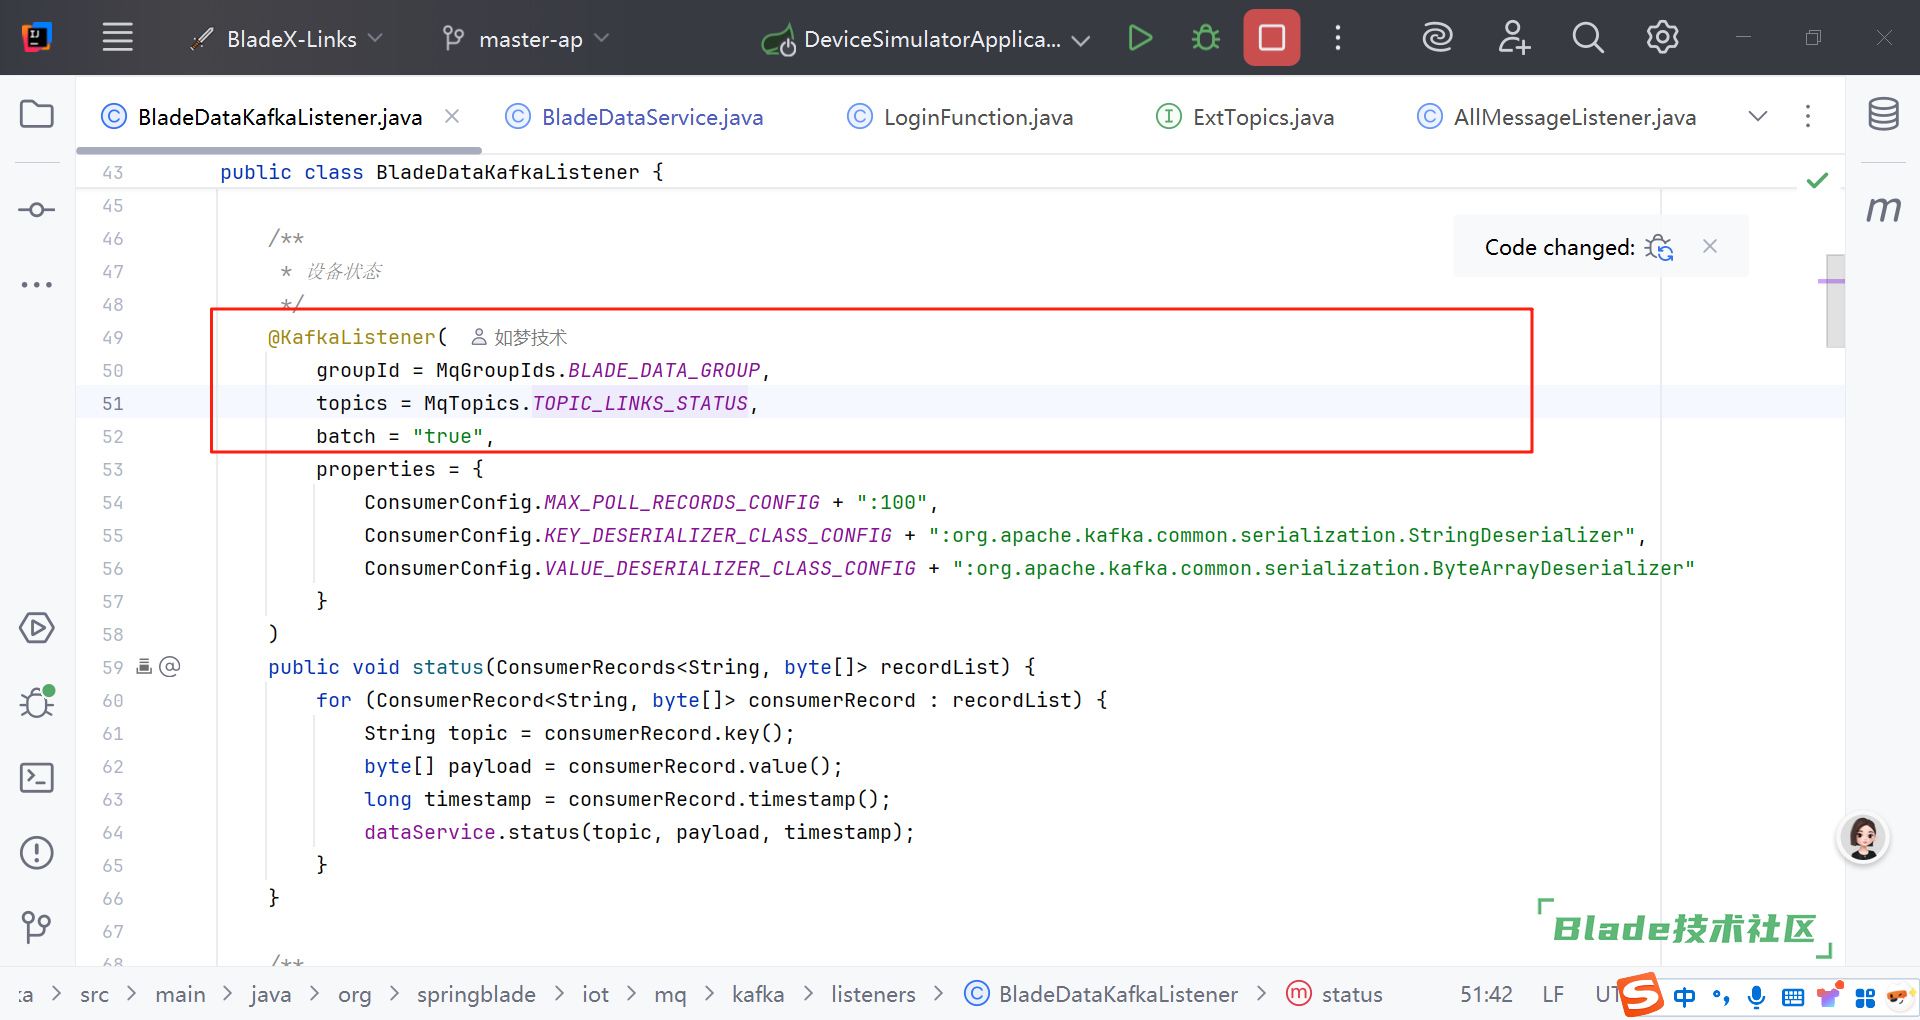Open Code With Me add-user icon
This screenshot has height=1020, width=1920.
(x=1513, y=38)
